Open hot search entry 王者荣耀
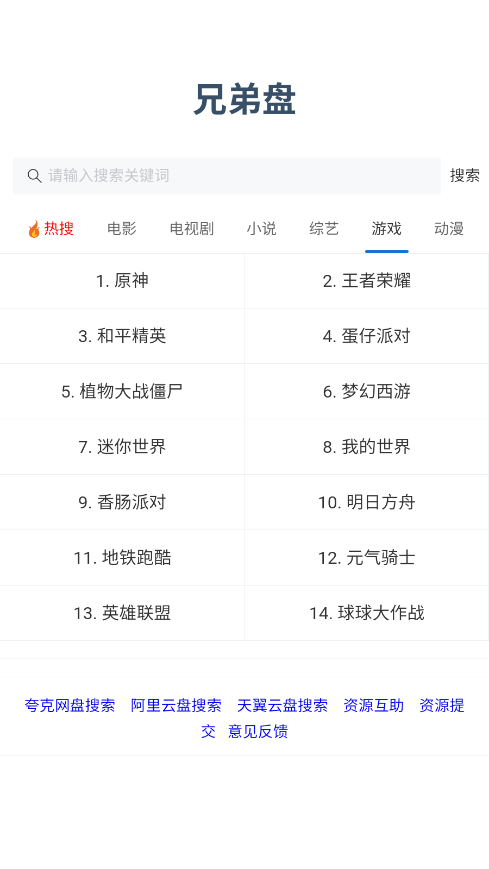489x869 pixels. pyautogui.click(x=366, y=281)
